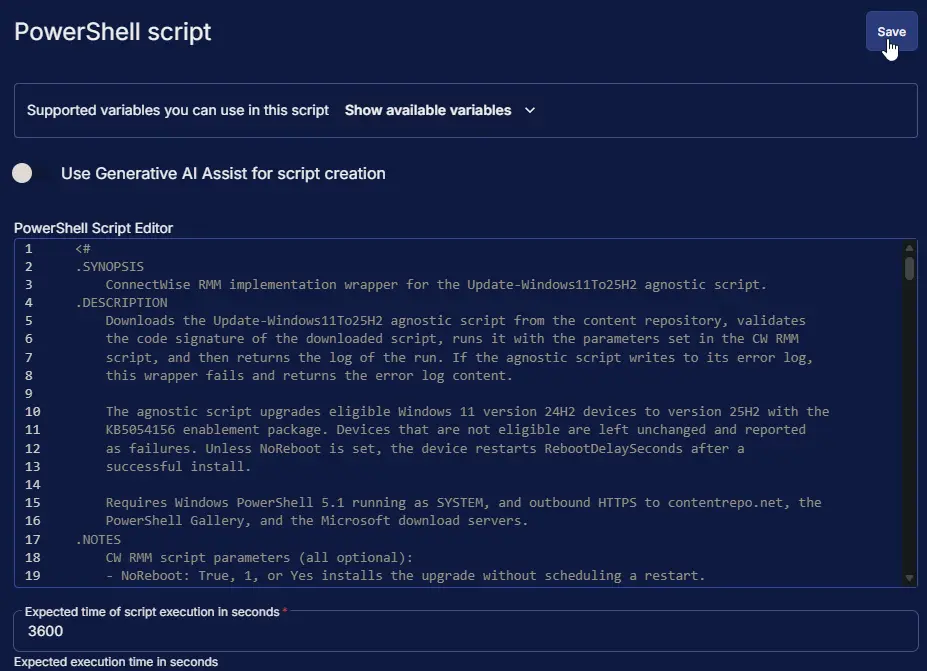Click the '.DESCRIPTION' line in the editor
Image resolution: width=927 pixels, height=671 pixels.
click(121, 303)
